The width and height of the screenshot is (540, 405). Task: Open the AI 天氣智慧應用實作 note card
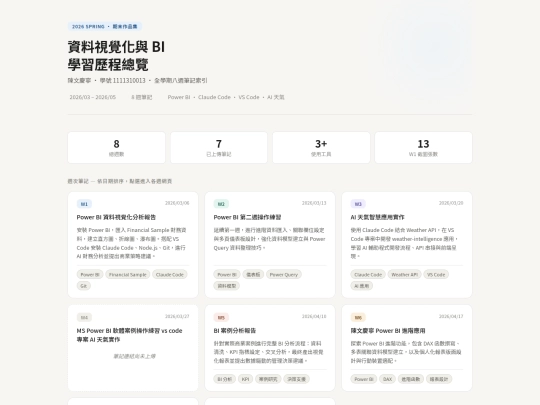[x=407, y=245]
